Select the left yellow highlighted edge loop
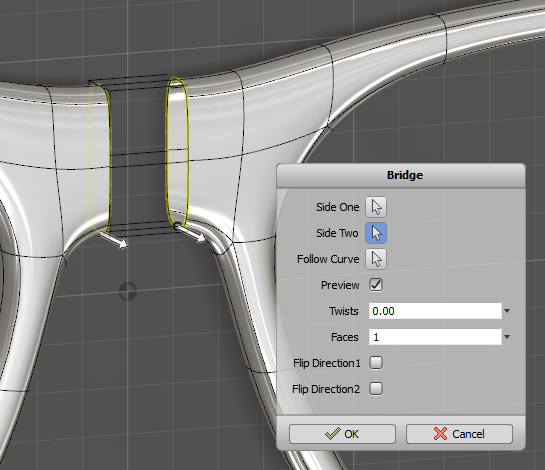The image size is (545, 470). tap(99, 158)
